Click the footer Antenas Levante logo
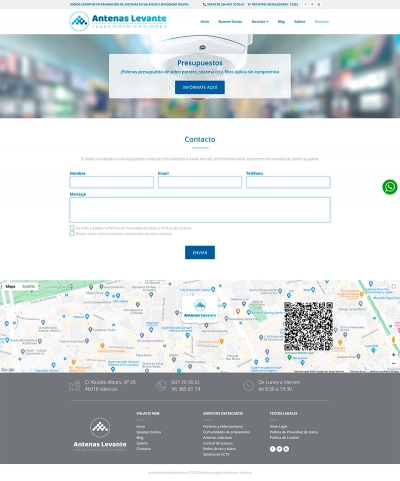The image size is (400, 481). (x=100, y=434)
